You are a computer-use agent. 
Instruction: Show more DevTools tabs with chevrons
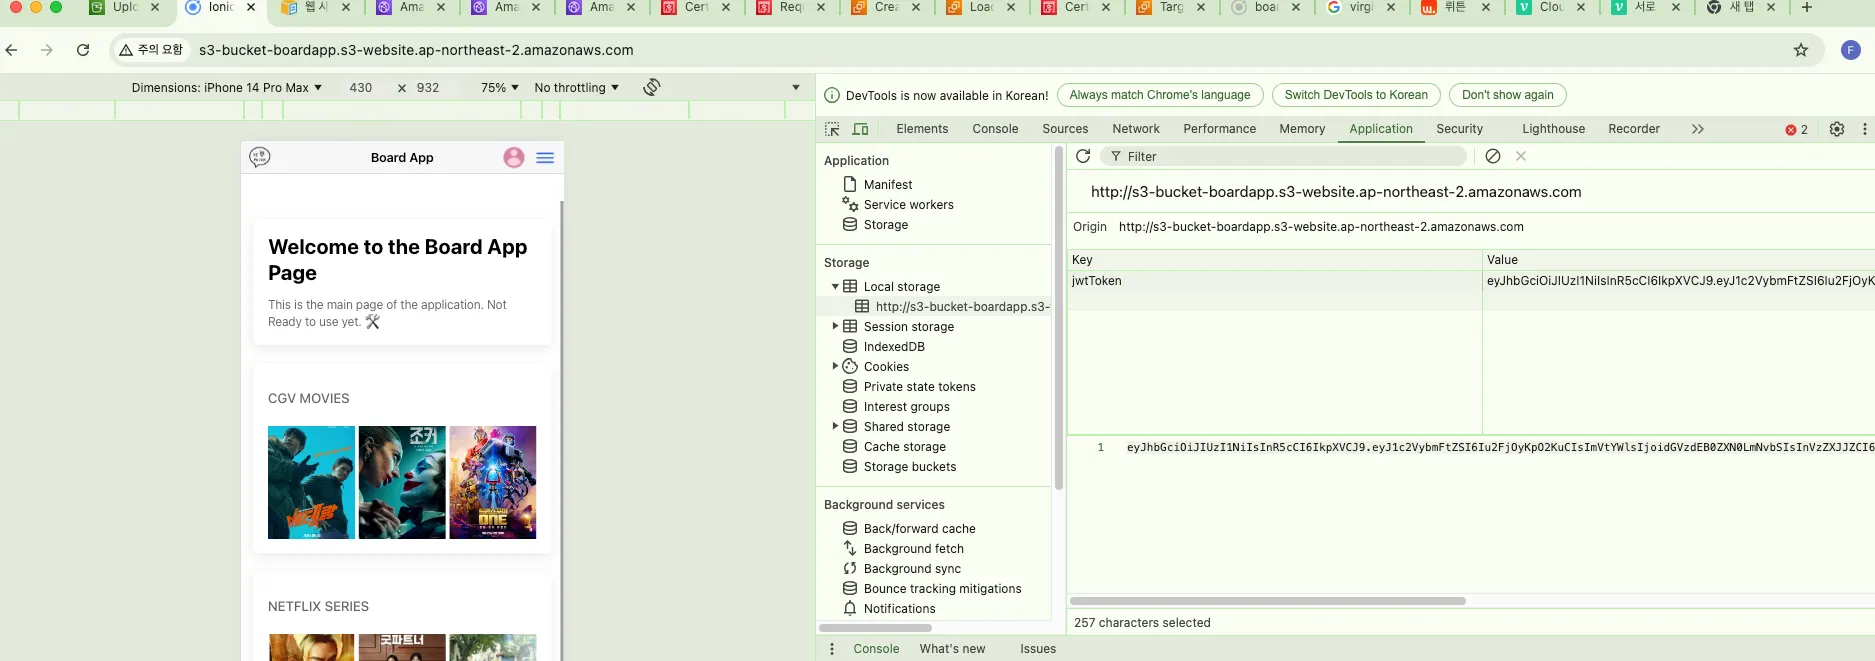(1698, 129)
